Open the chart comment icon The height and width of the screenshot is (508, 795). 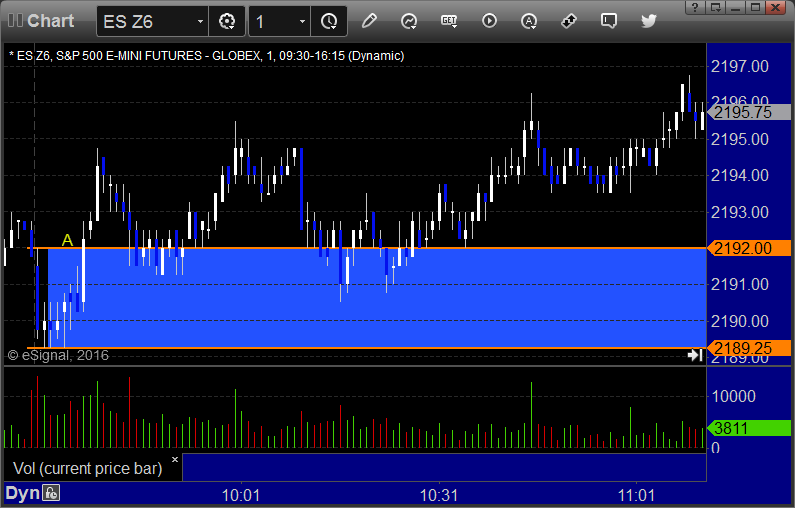point(608,21)
